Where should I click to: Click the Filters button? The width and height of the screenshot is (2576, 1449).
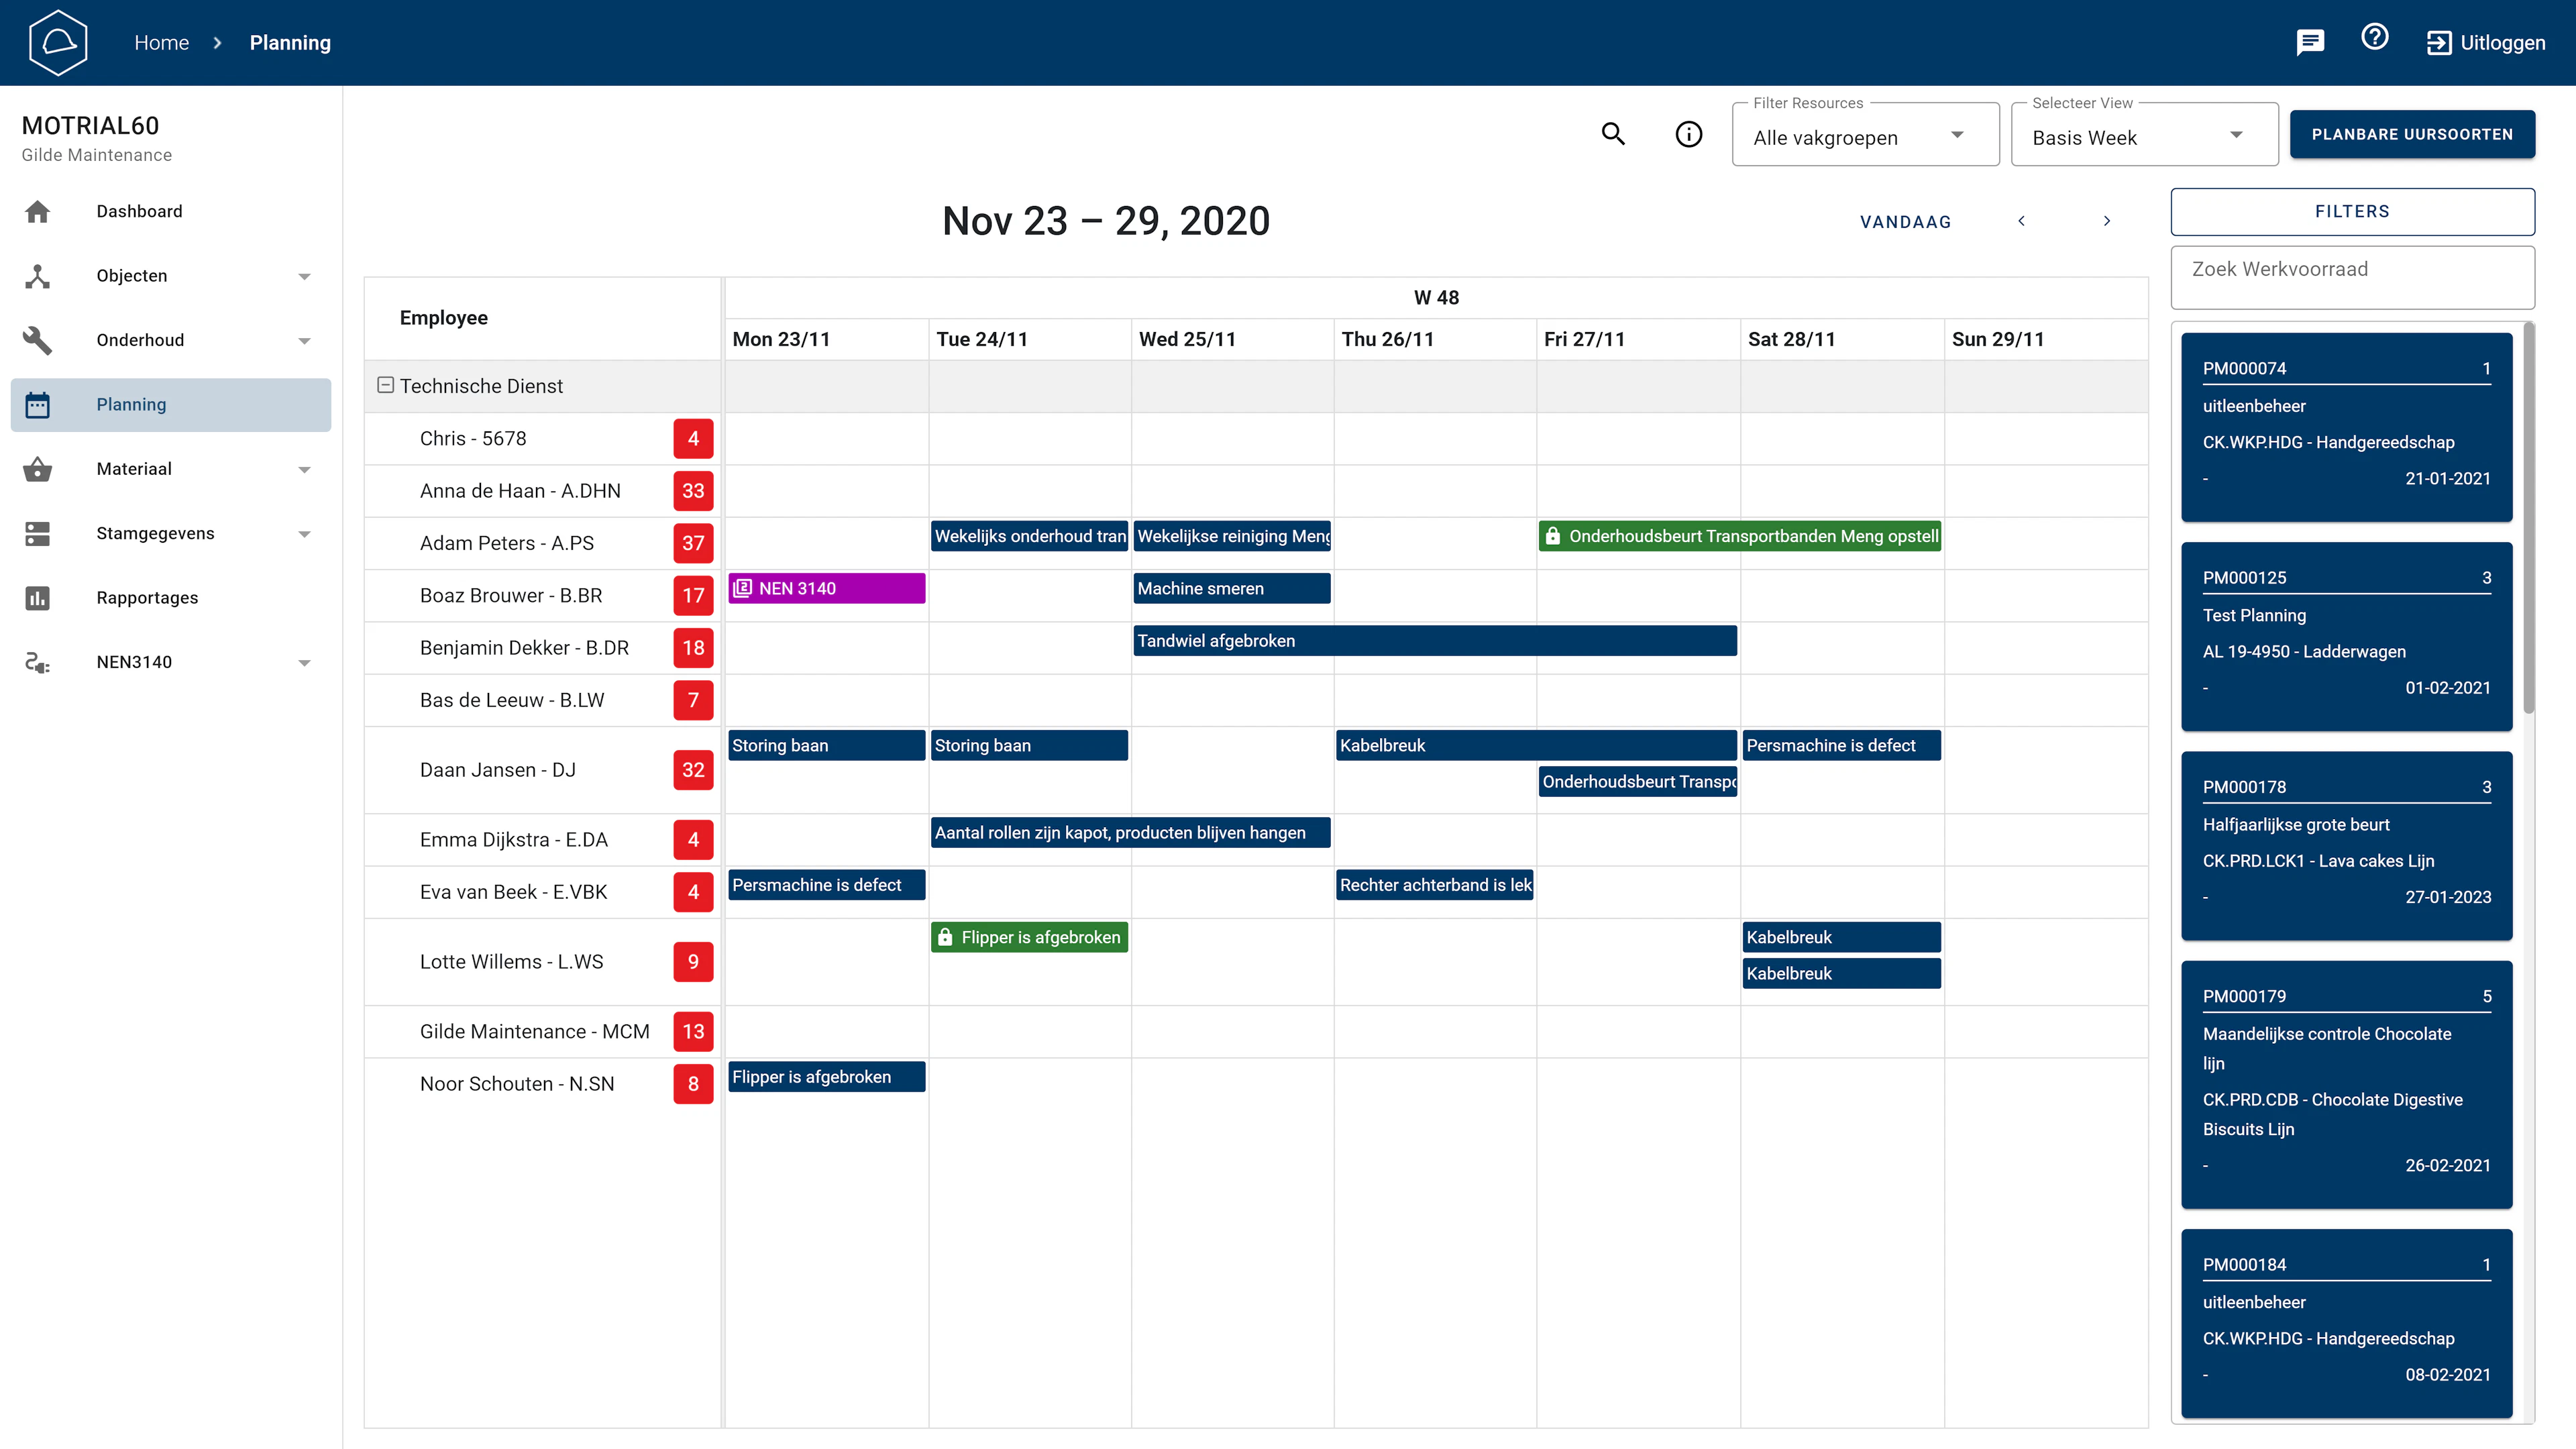coord(2352,211)
